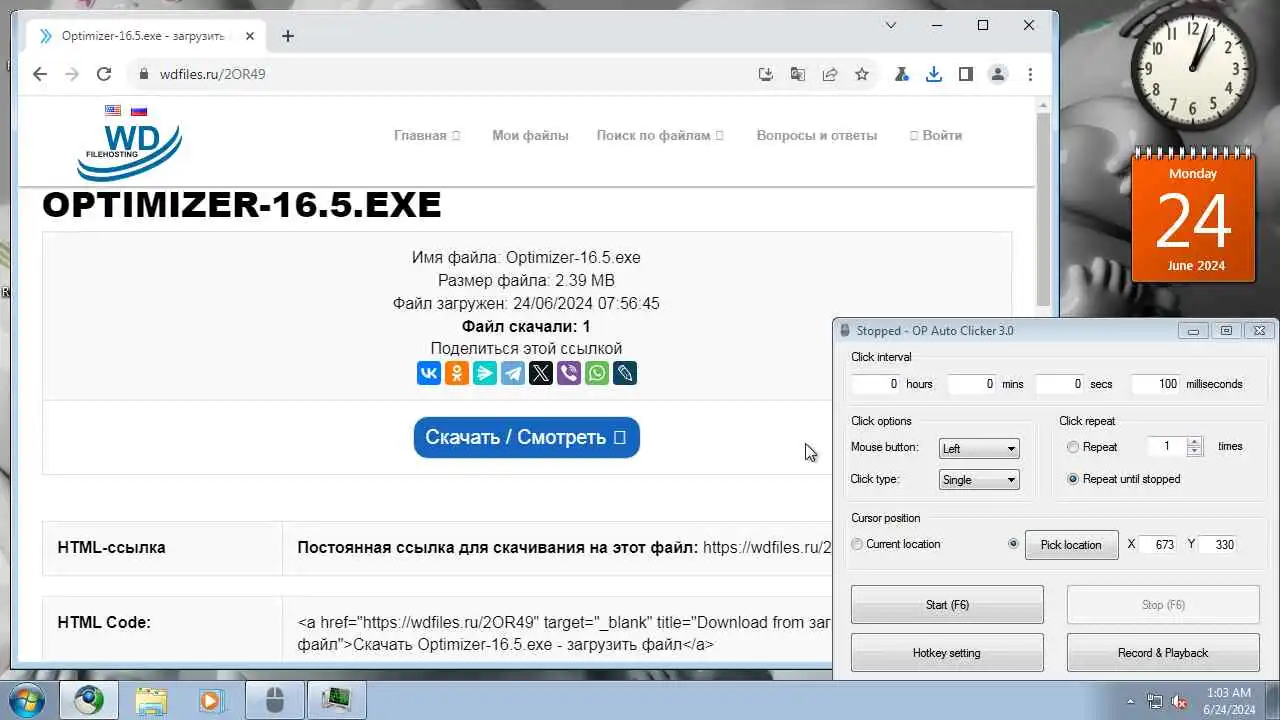Screen dimensions: 1280x720
Task: Open Windows Media Player from taskbar
Action: point(211,700)
